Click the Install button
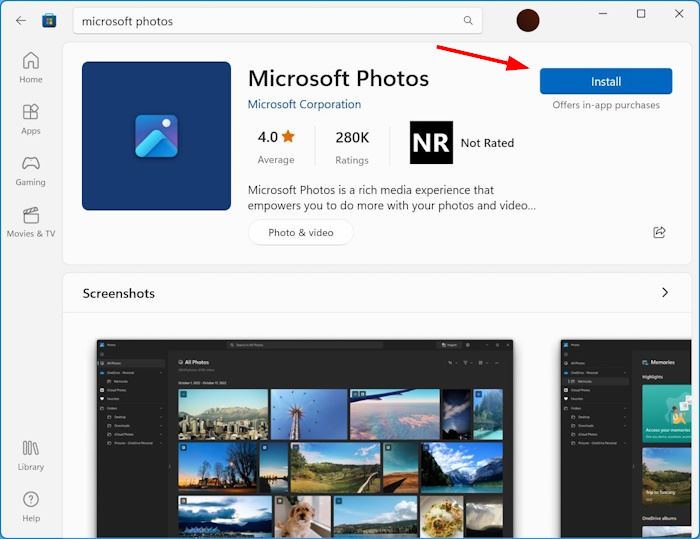This screenshot has height=539, width=700. pos(606,81)
